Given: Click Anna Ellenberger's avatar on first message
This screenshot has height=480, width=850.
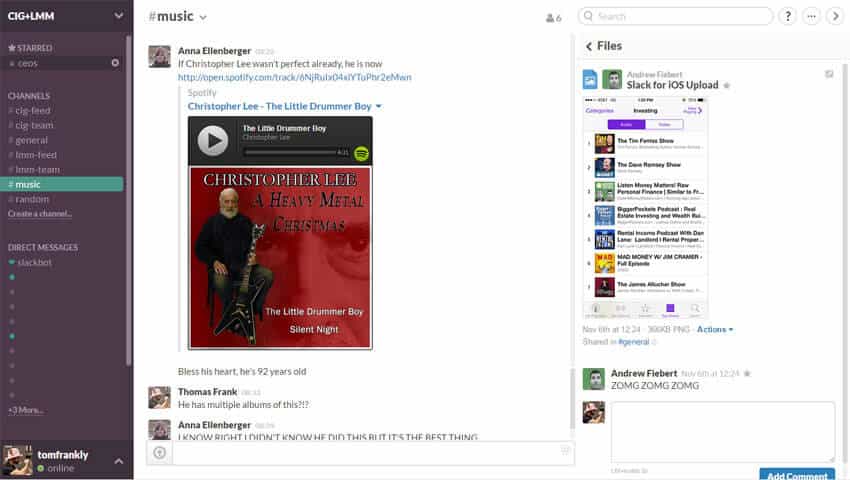Looking at the screenshot, I should coord(159,56).
